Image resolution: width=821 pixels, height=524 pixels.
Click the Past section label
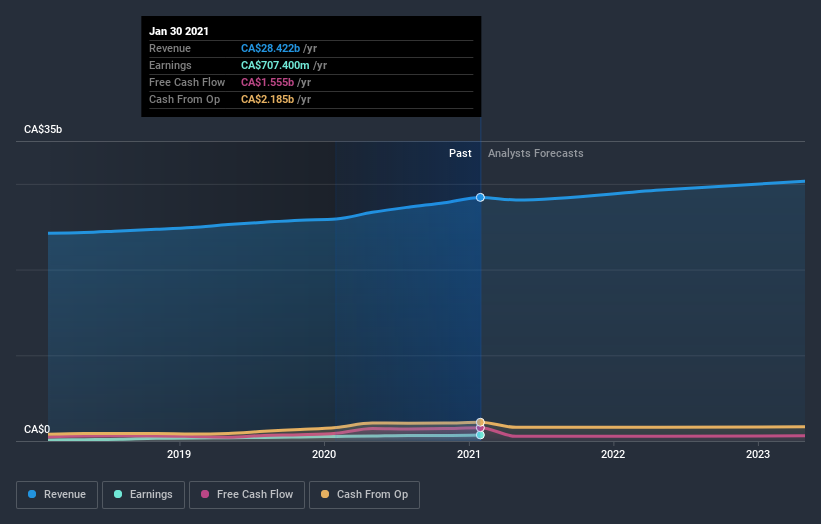pyautogui.click(x=460, y=153)
